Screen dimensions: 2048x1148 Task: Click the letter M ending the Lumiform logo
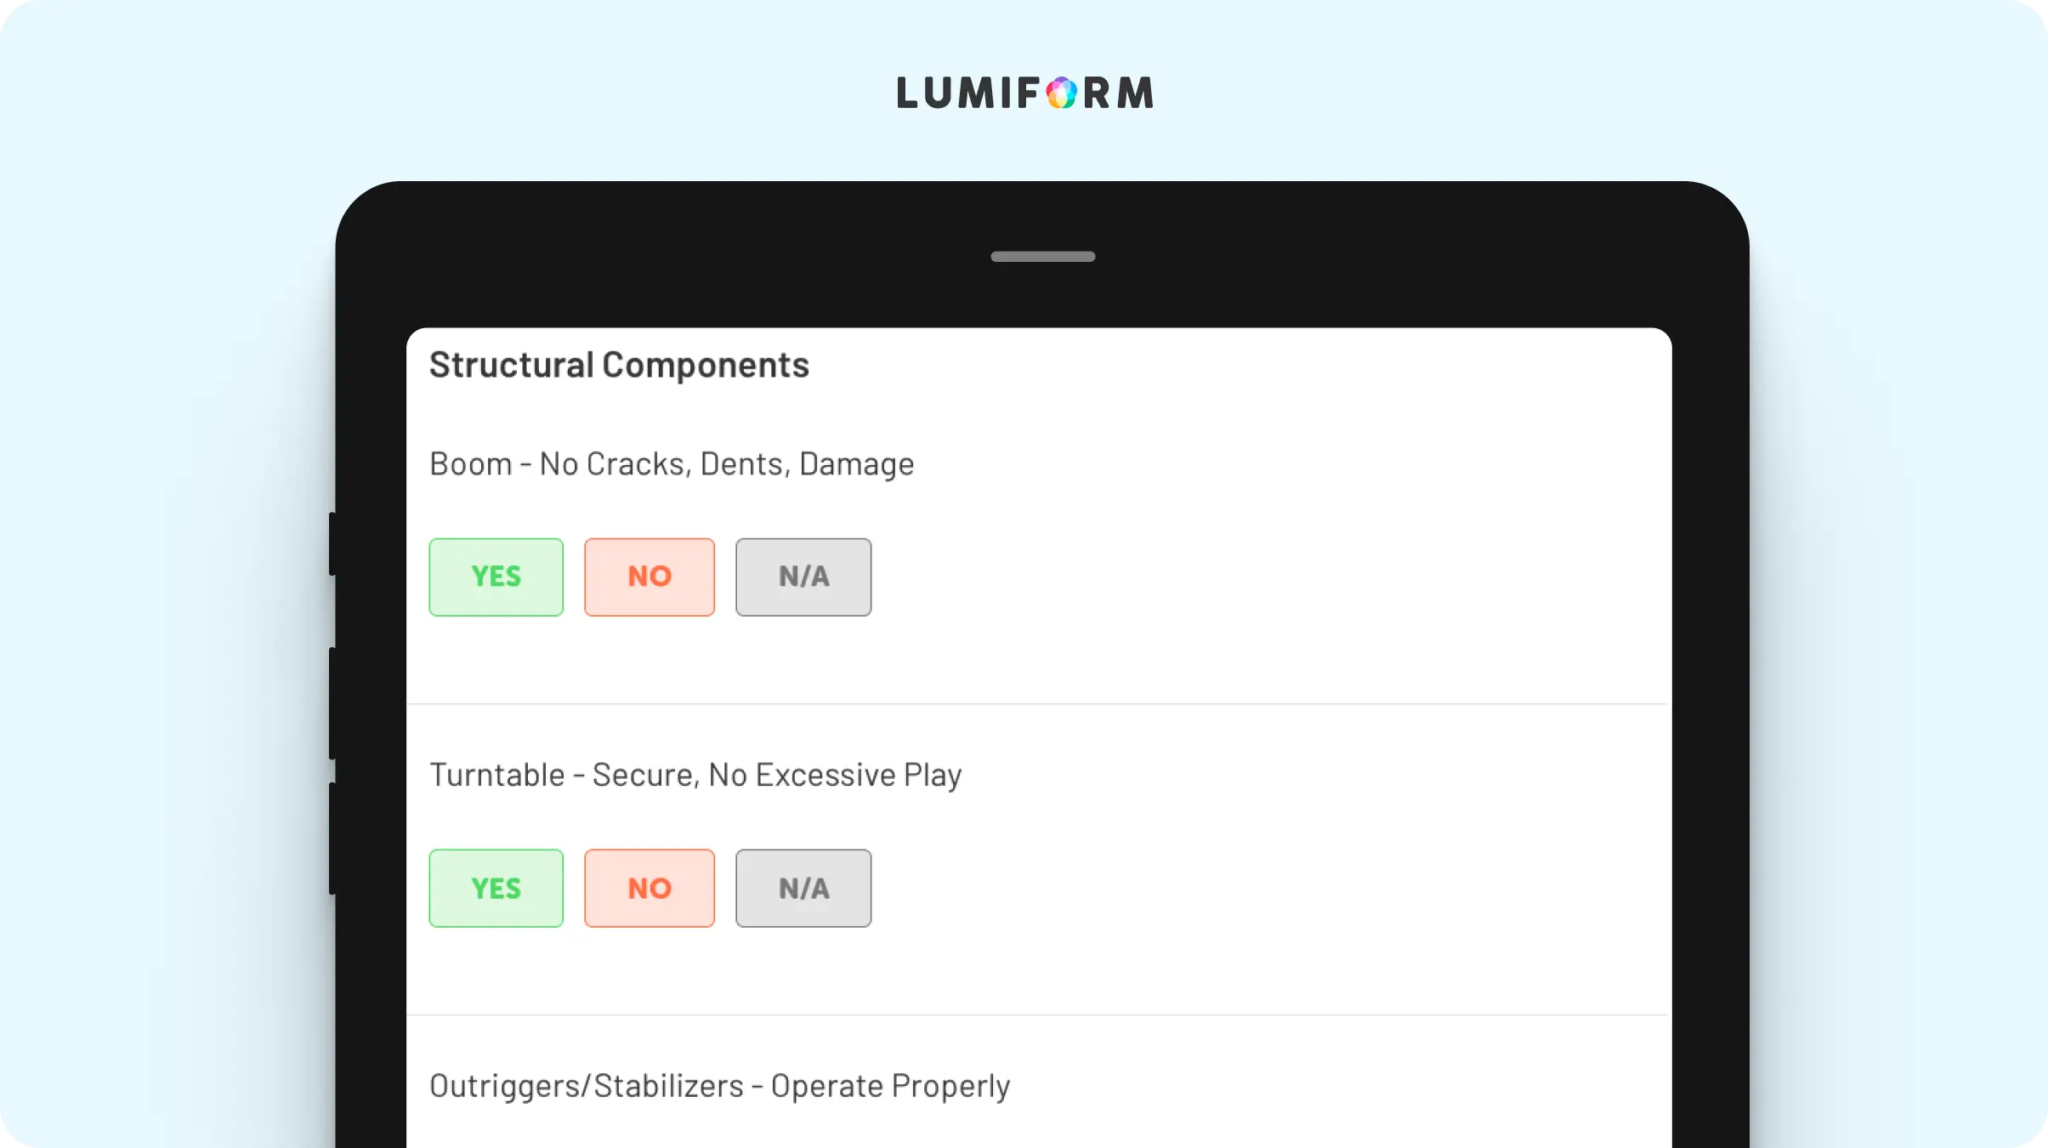pyautogui.click(x=1135, y=93)
